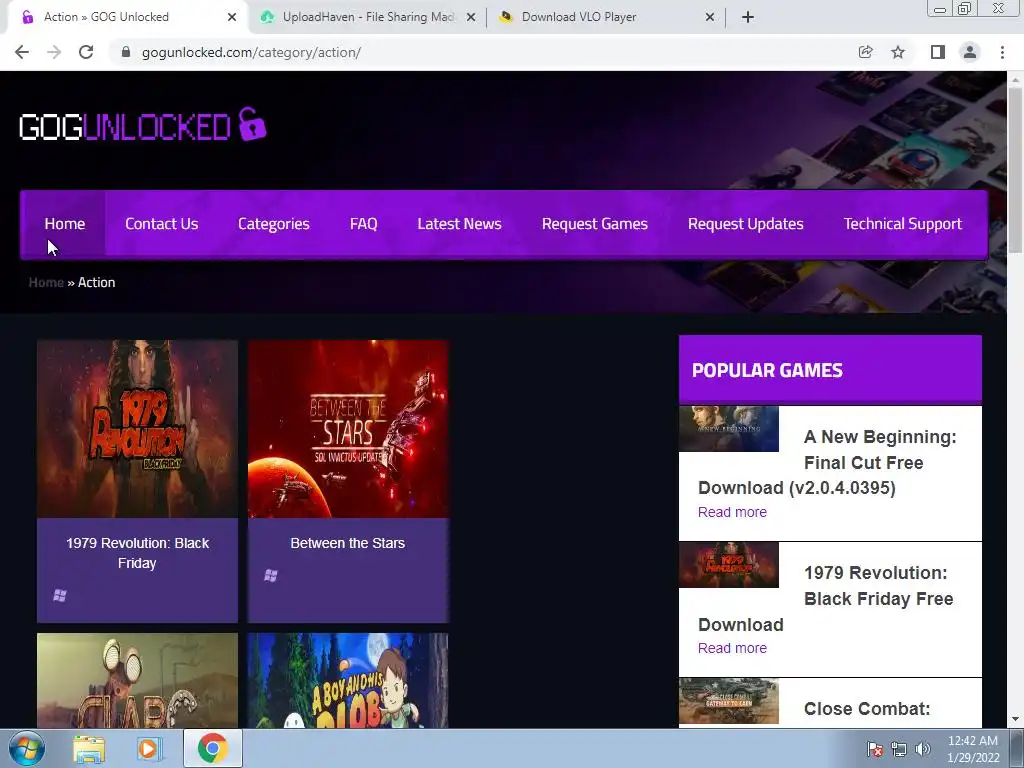1024x768 pixels.
Task: Click the taskbar clock and date
Action: [973, 749]
